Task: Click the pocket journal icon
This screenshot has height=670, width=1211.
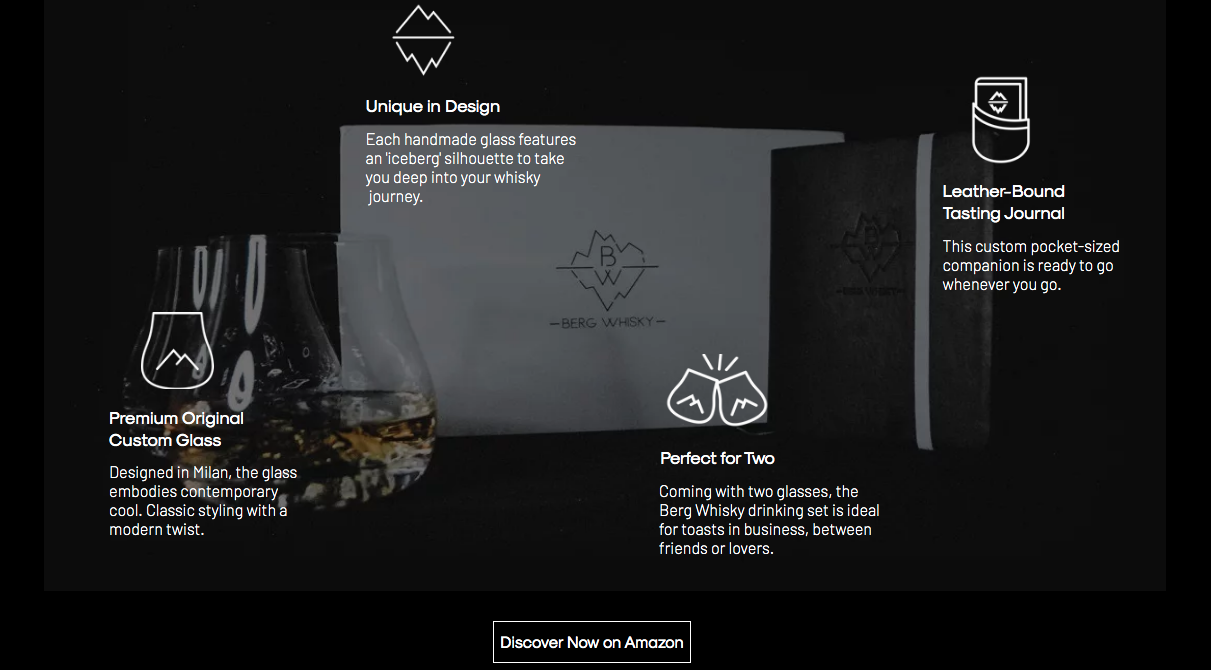Action: click(x=1000, y=120)
